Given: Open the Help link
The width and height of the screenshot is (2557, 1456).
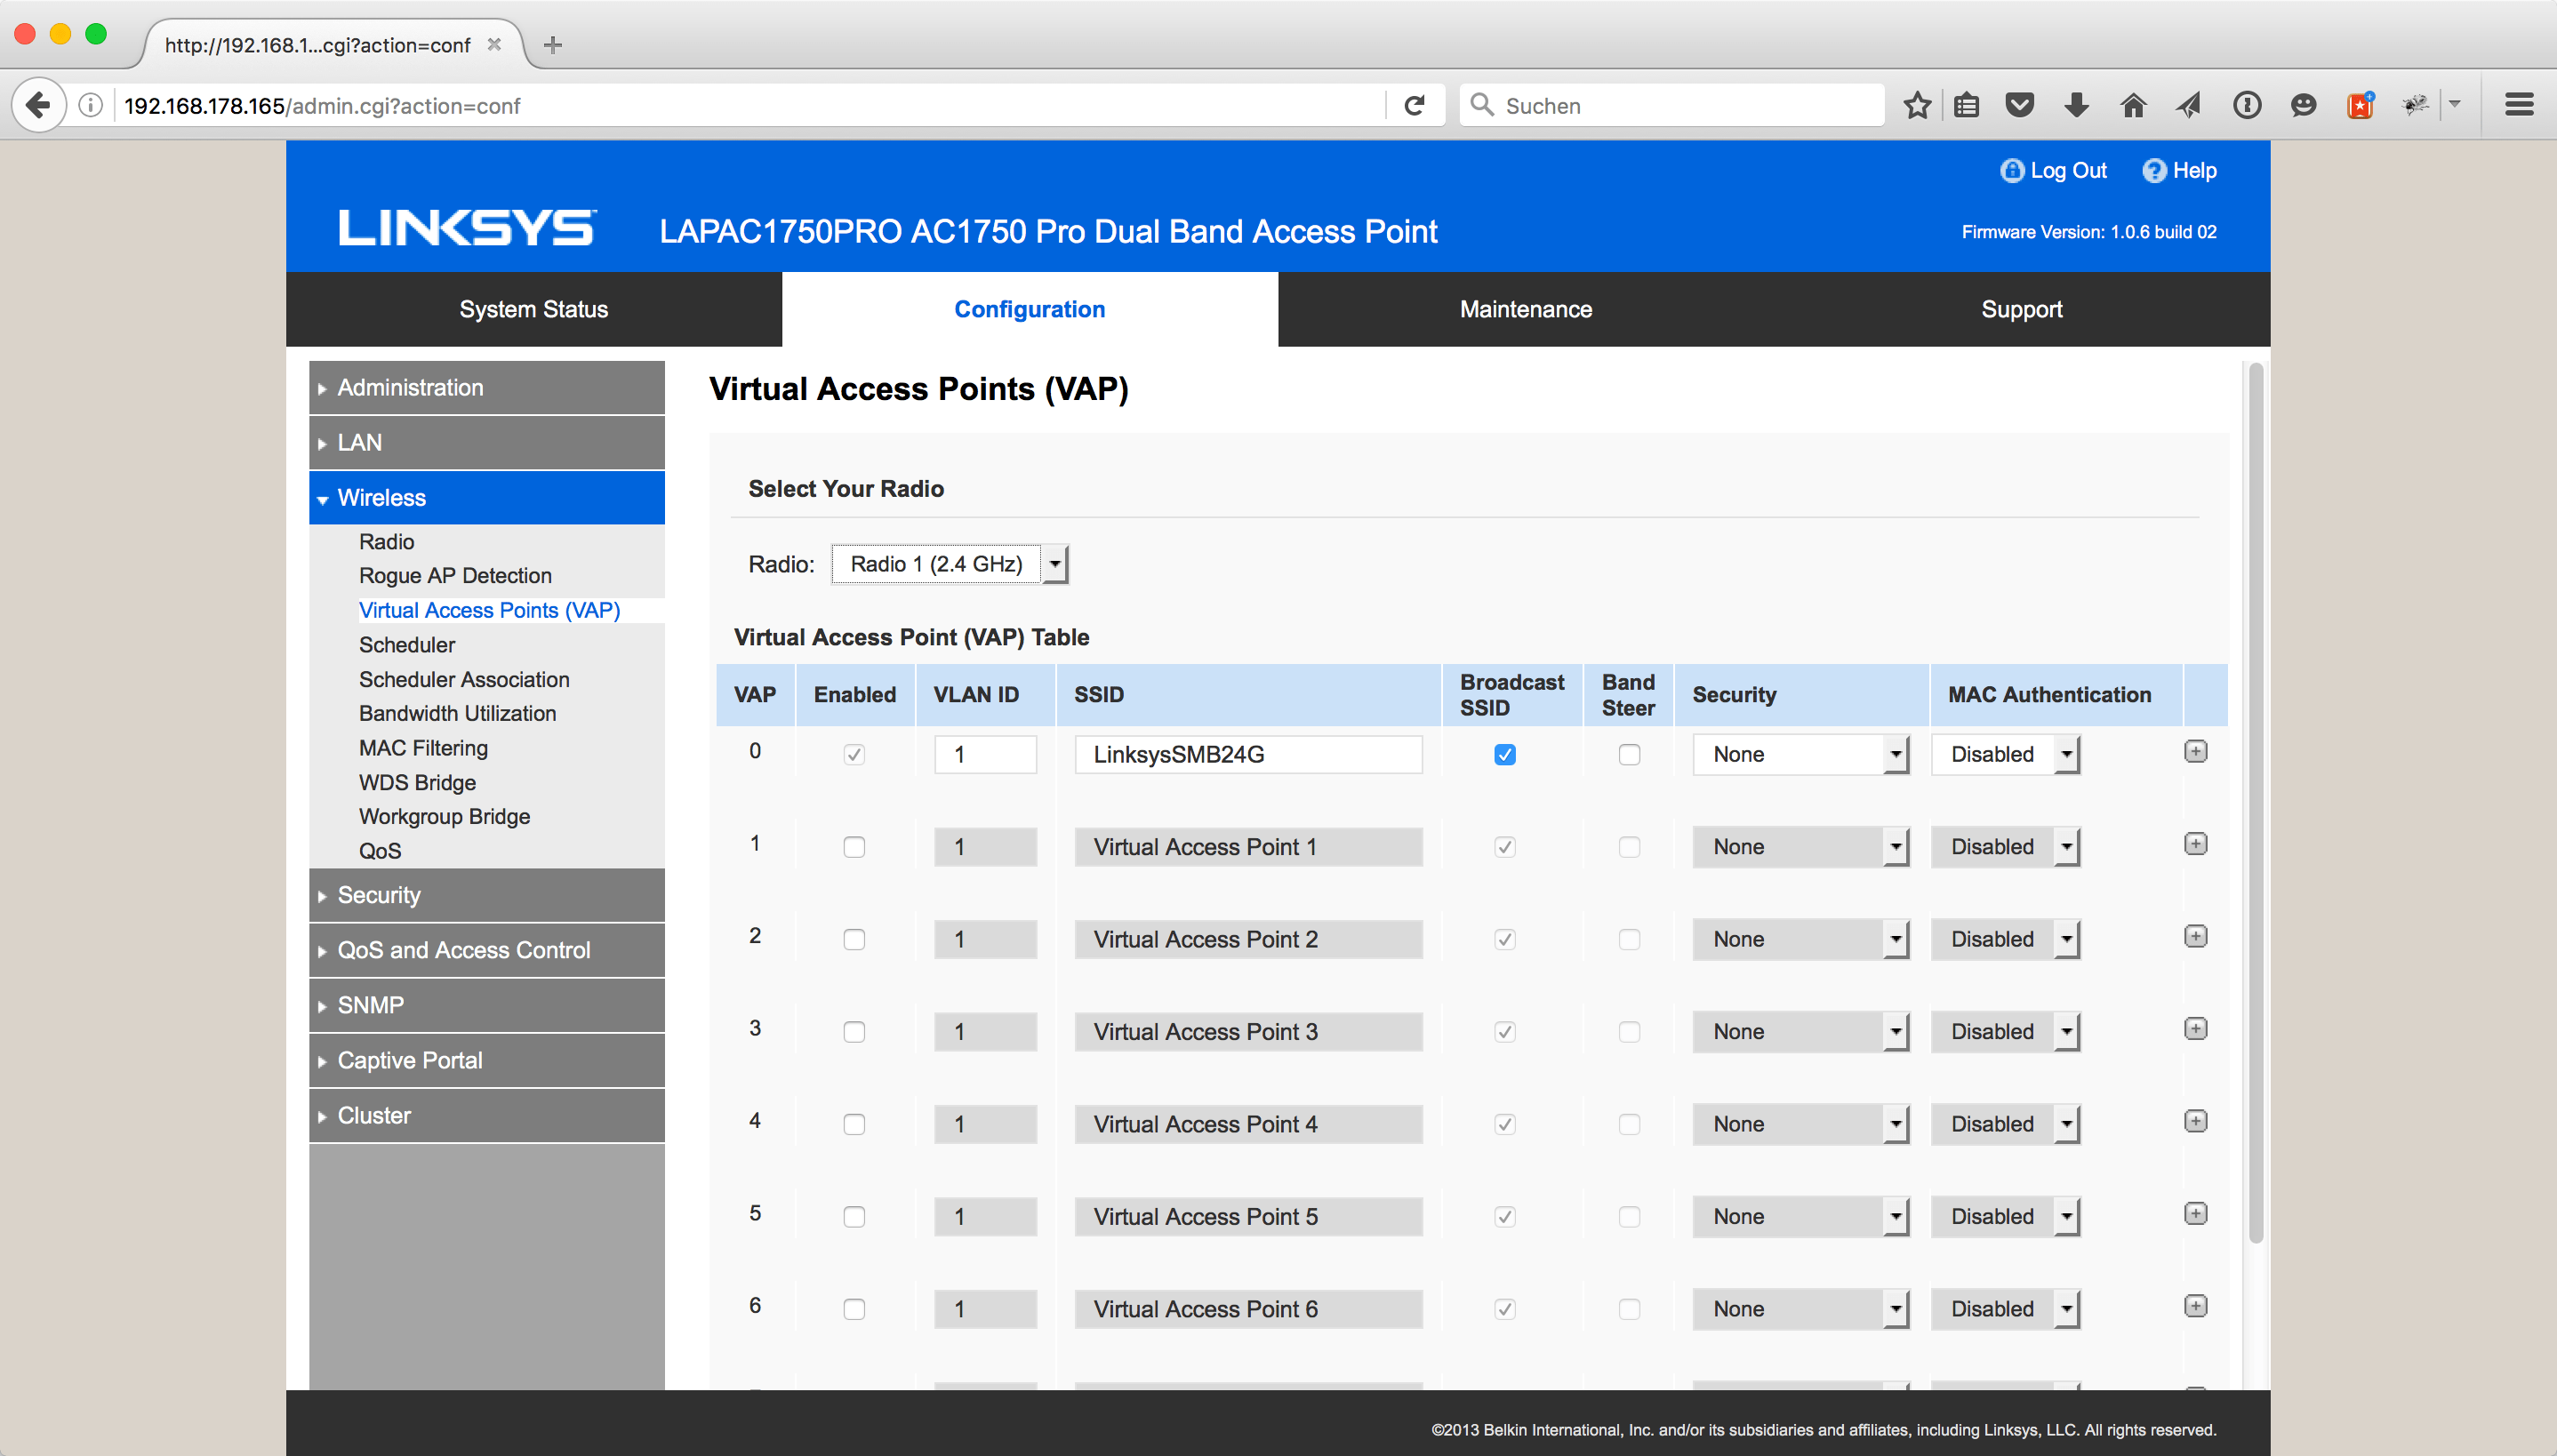Looking at the screenshot, I should [x=2179, y=171].
